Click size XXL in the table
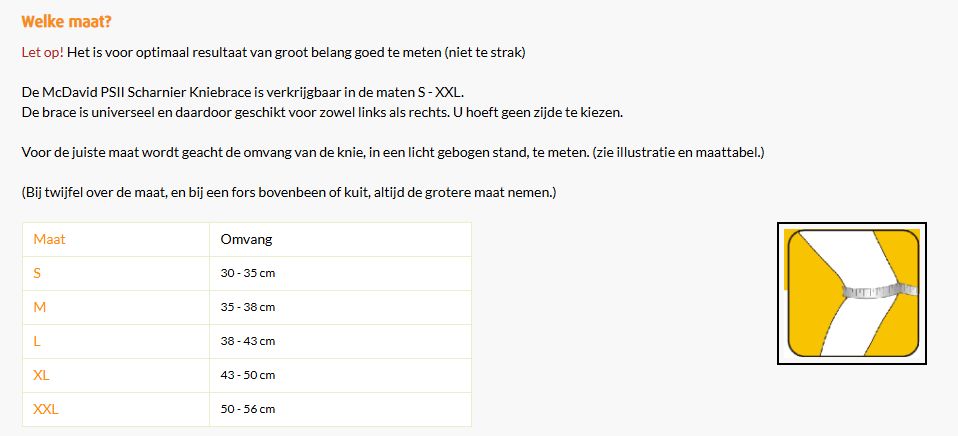 [x=46, y=409]
